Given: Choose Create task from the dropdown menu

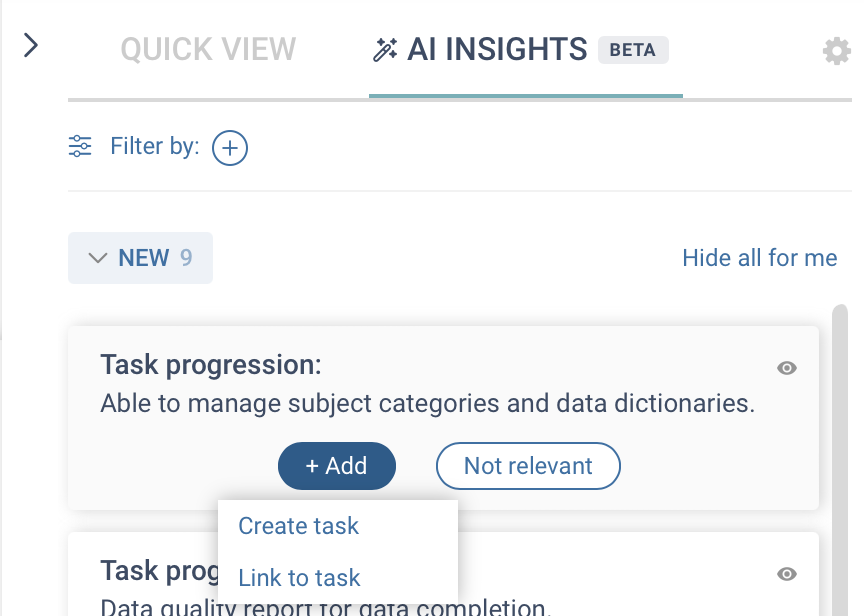Looking at the screenshot, I should click(298, 526).
